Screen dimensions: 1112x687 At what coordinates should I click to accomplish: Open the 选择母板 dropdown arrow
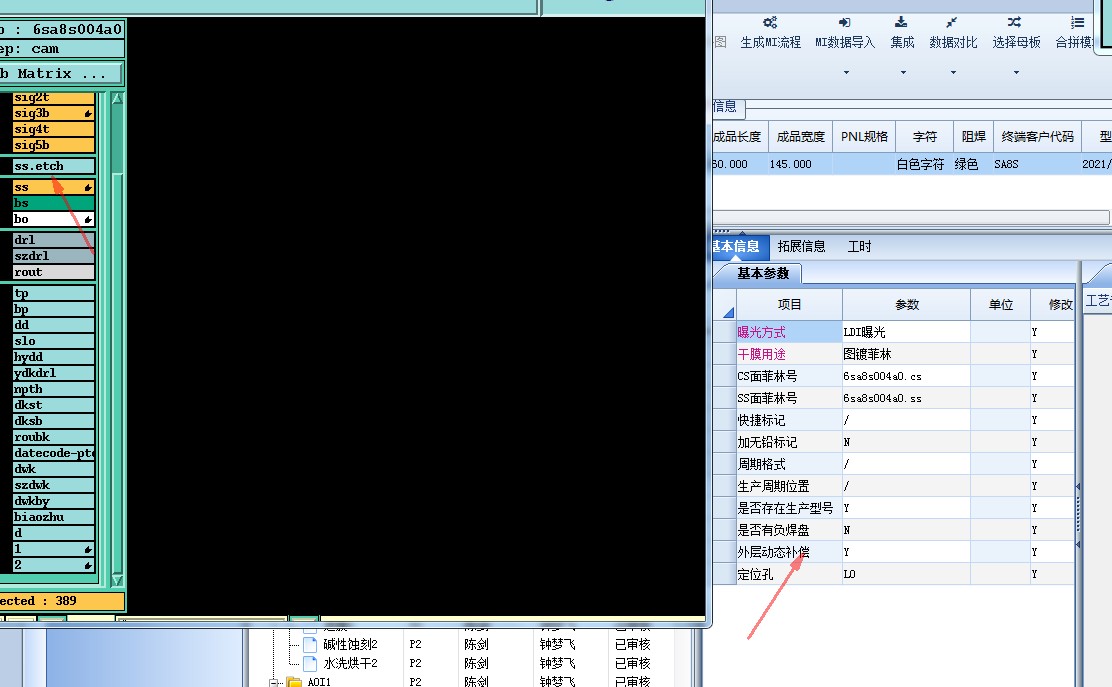1016,72
